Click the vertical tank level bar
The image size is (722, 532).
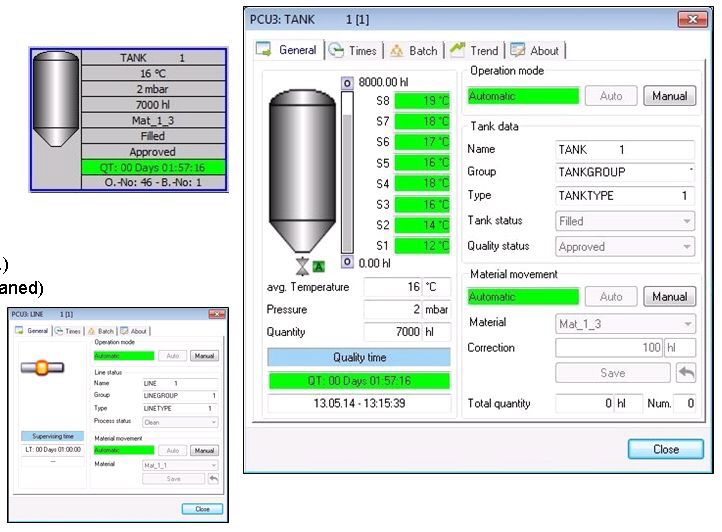[x=347, y=170]
